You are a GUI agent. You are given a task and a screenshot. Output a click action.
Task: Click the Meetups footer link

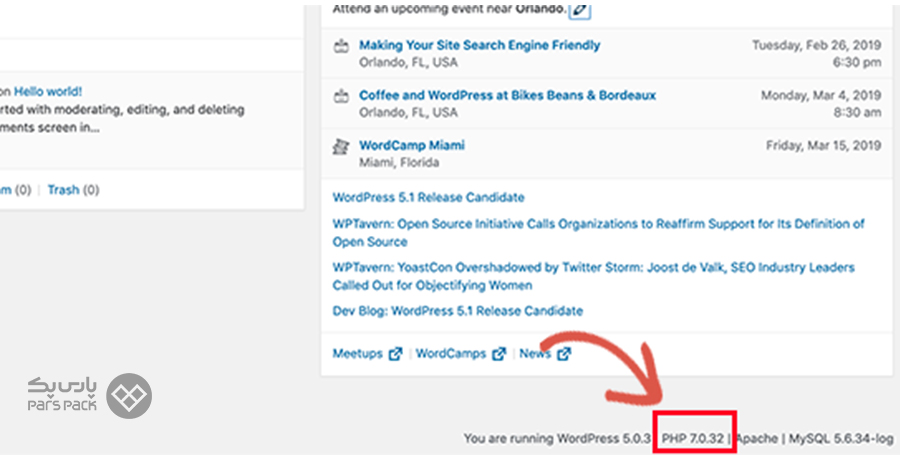[x=357, y=353]
